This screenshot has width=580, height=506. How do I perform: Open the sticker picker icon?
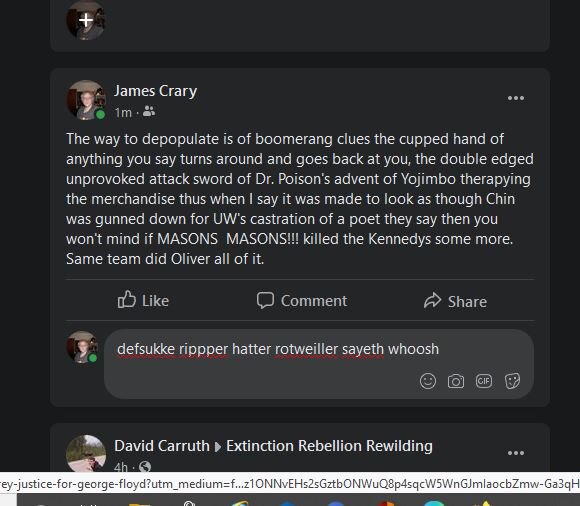click(x=512, y=381)
